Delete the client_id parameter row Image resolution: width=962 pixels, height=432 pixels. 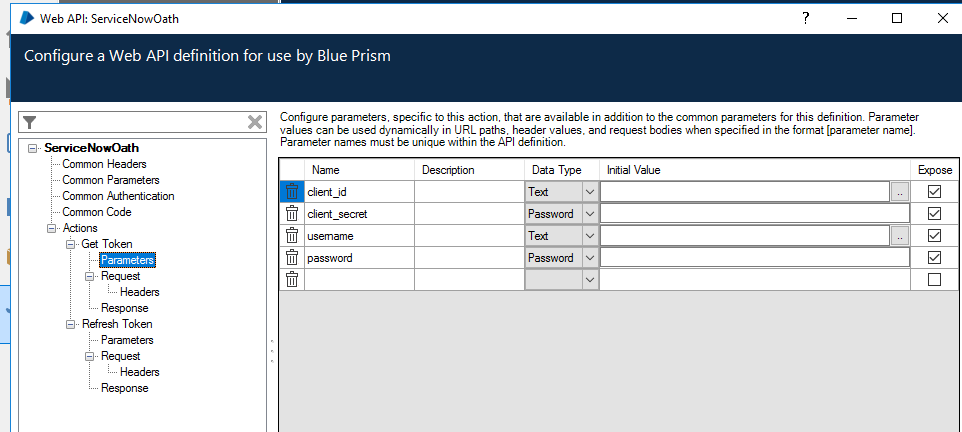(291, 191)
